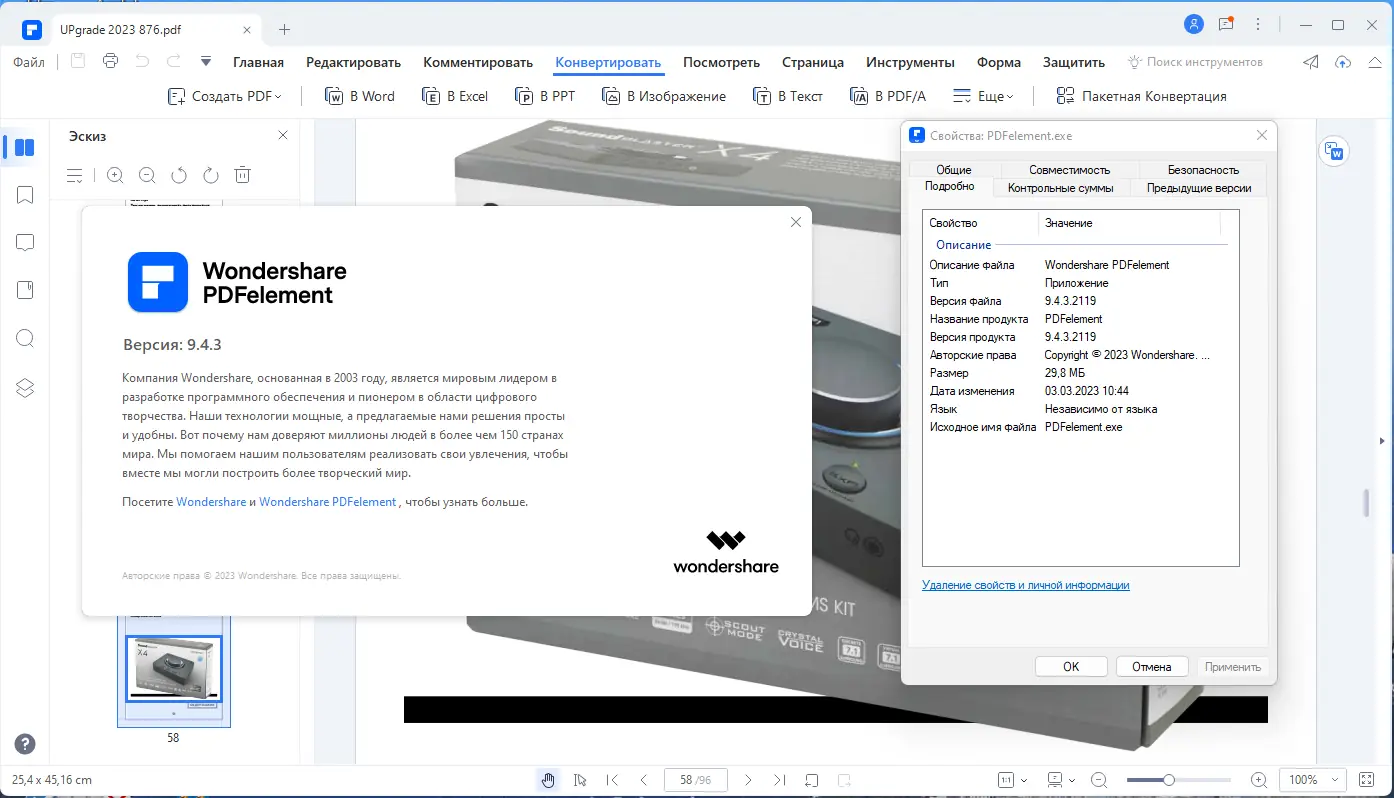Click the Share paper plane icon
Screen dimensions: 1394x798
point(1311,62)
